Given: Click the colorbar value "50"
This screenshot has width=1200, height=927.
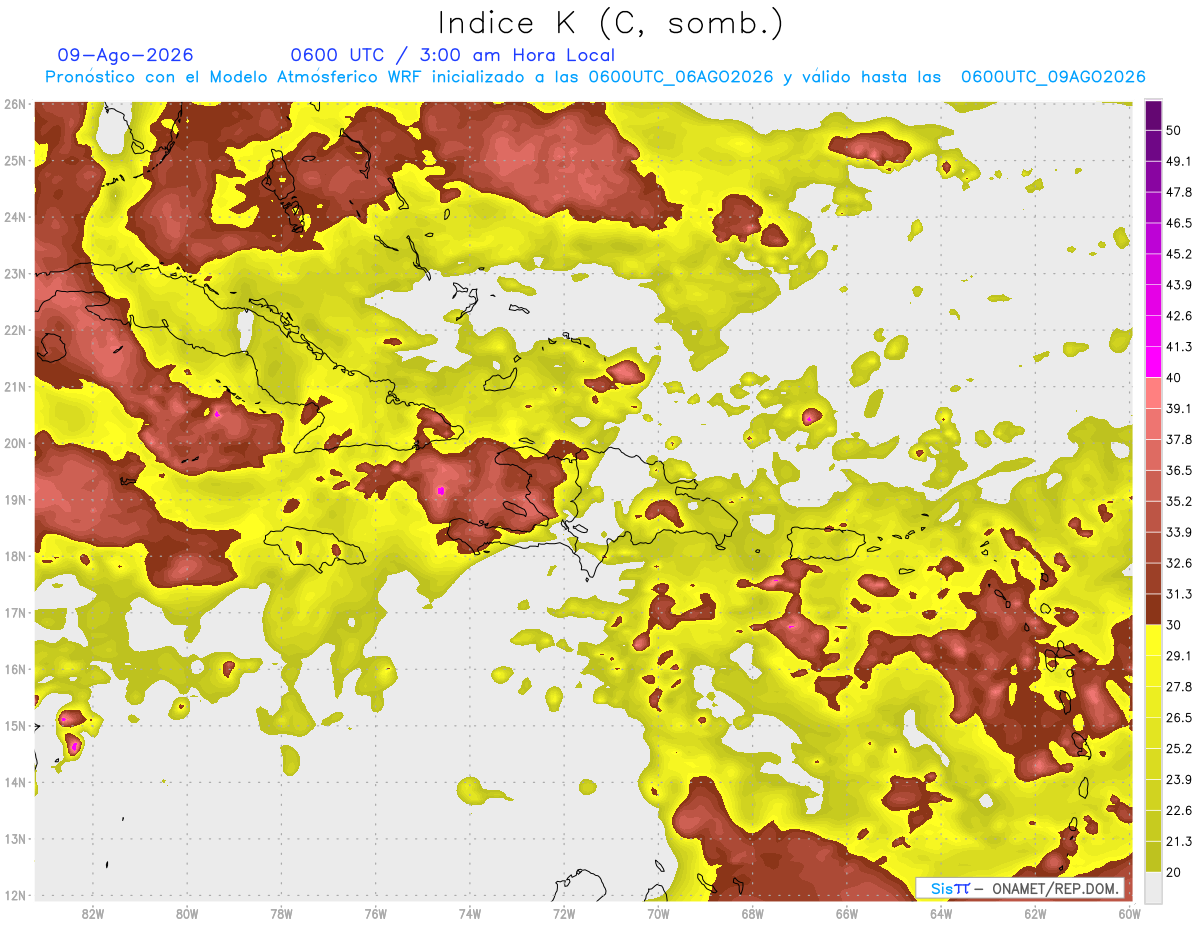Looking at the screenshot, I should [x=1176, y=130].
